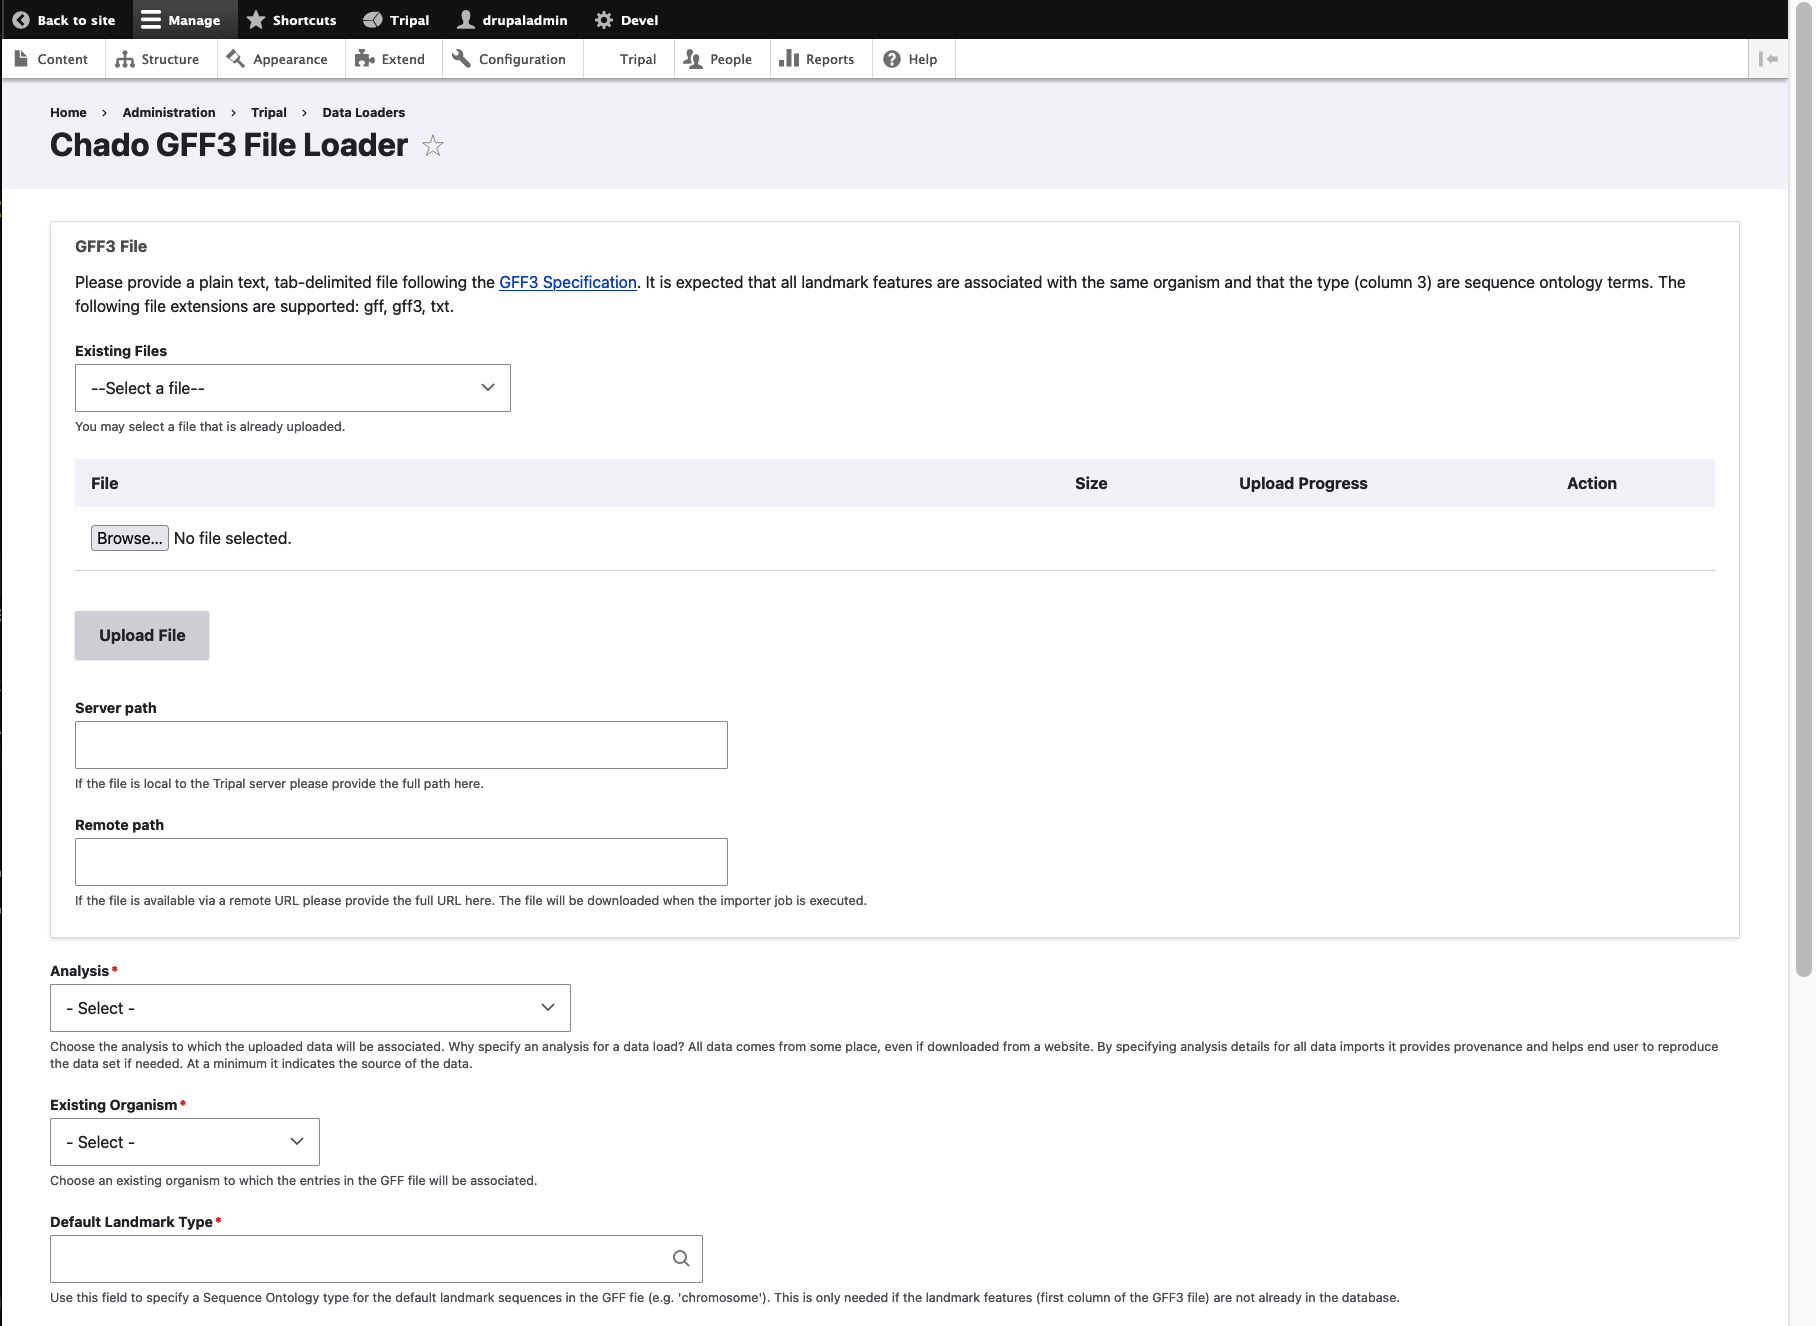Viewport: 1816px width, 1326px height.
Task: Open the Existing Organism select dropdown
Action: click(x=185, y=1142)
